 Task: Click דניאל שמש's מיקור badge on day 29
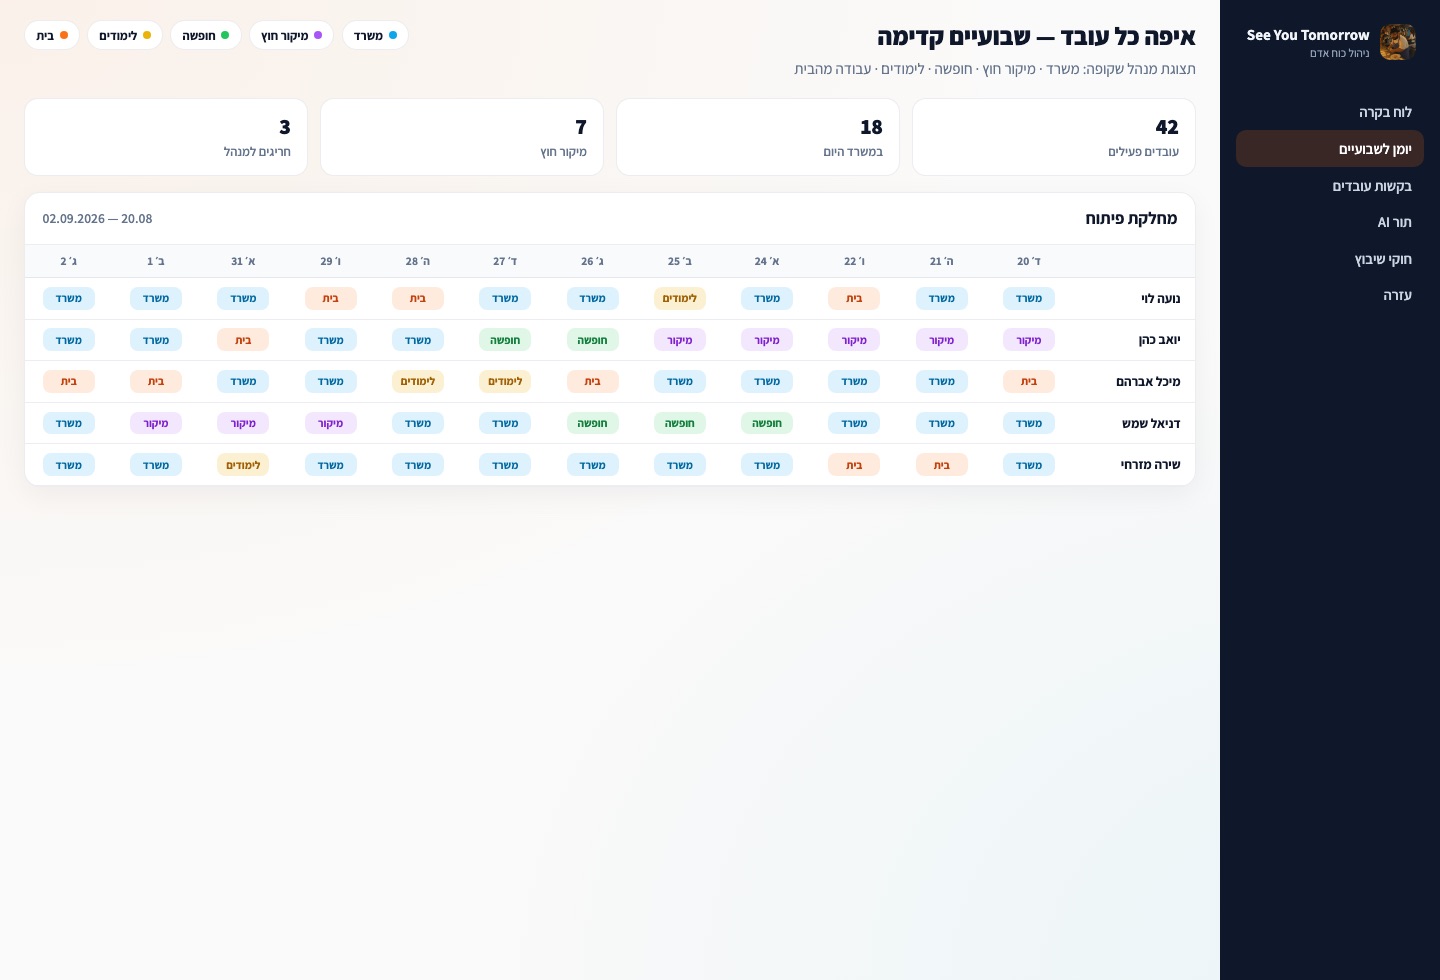click(331, 423)
